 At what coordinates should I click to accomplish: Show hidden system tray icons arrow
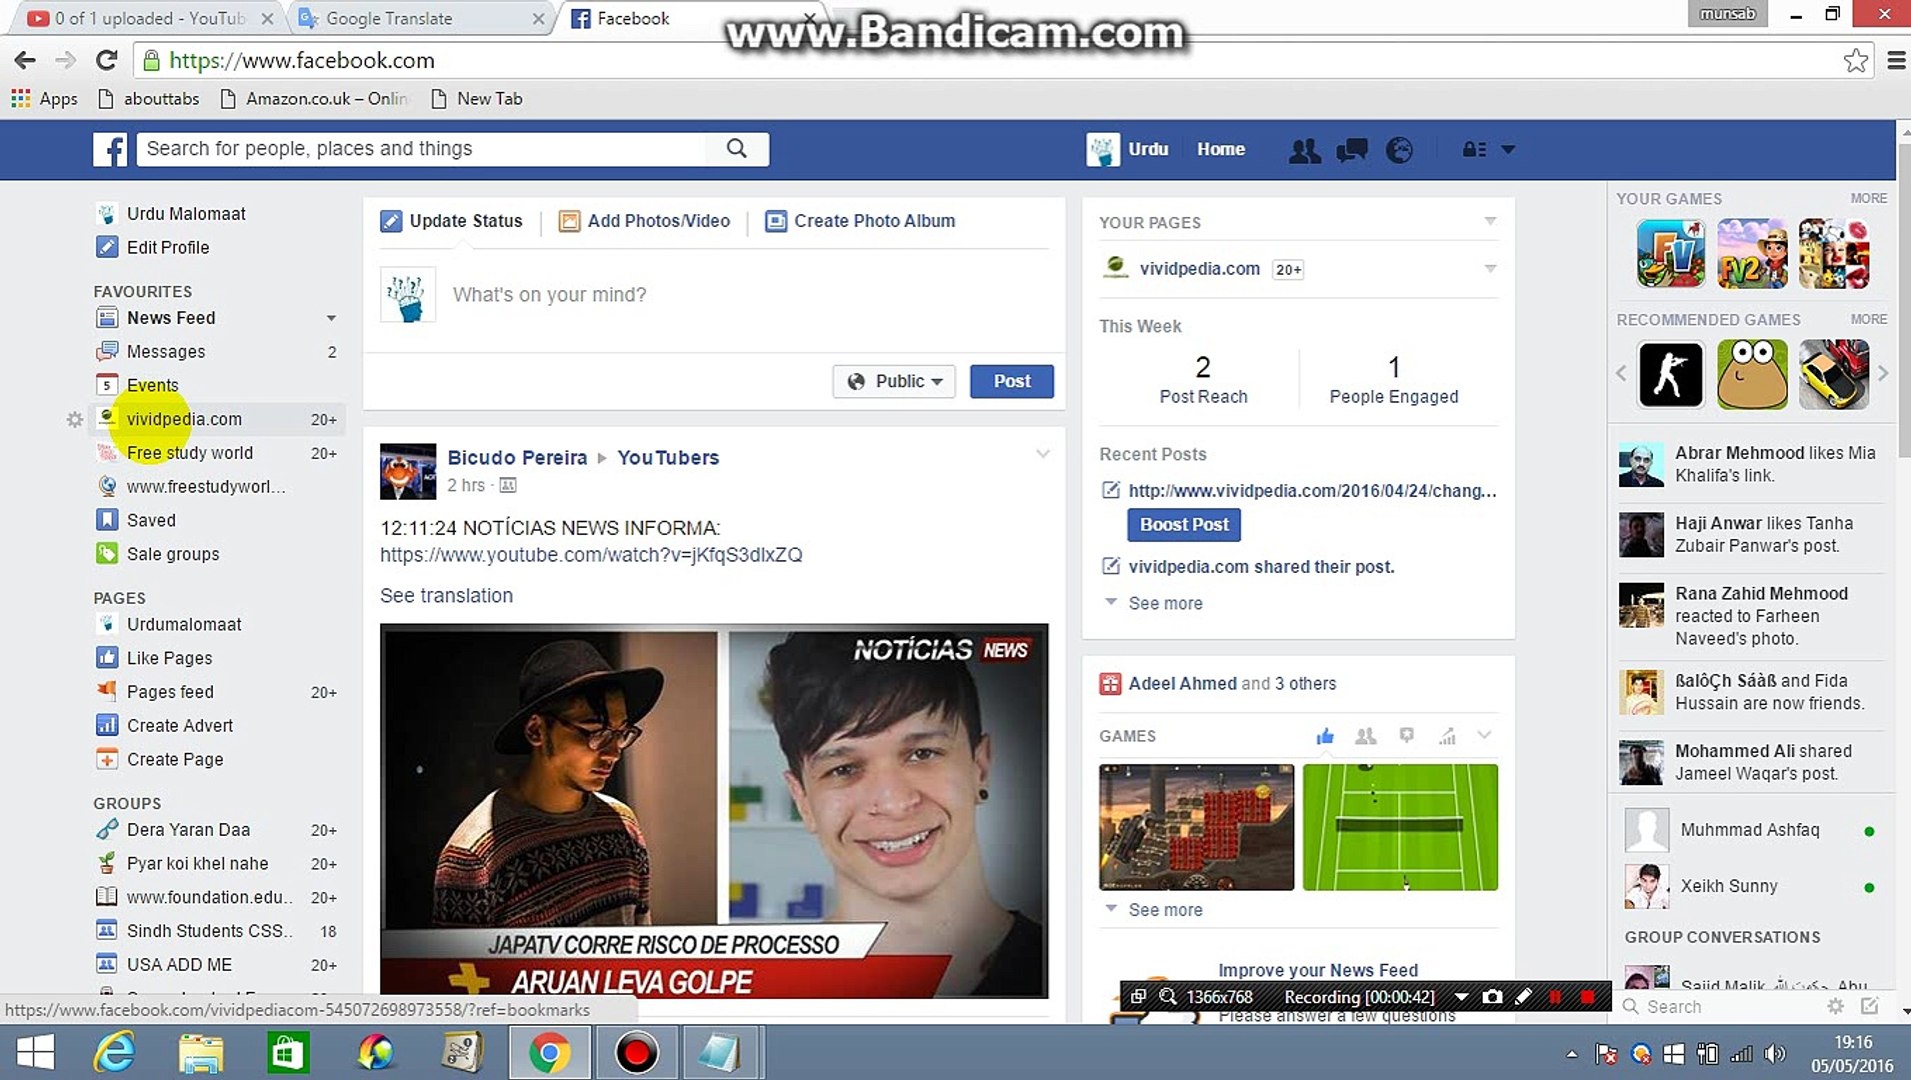click(1572, 1054)
